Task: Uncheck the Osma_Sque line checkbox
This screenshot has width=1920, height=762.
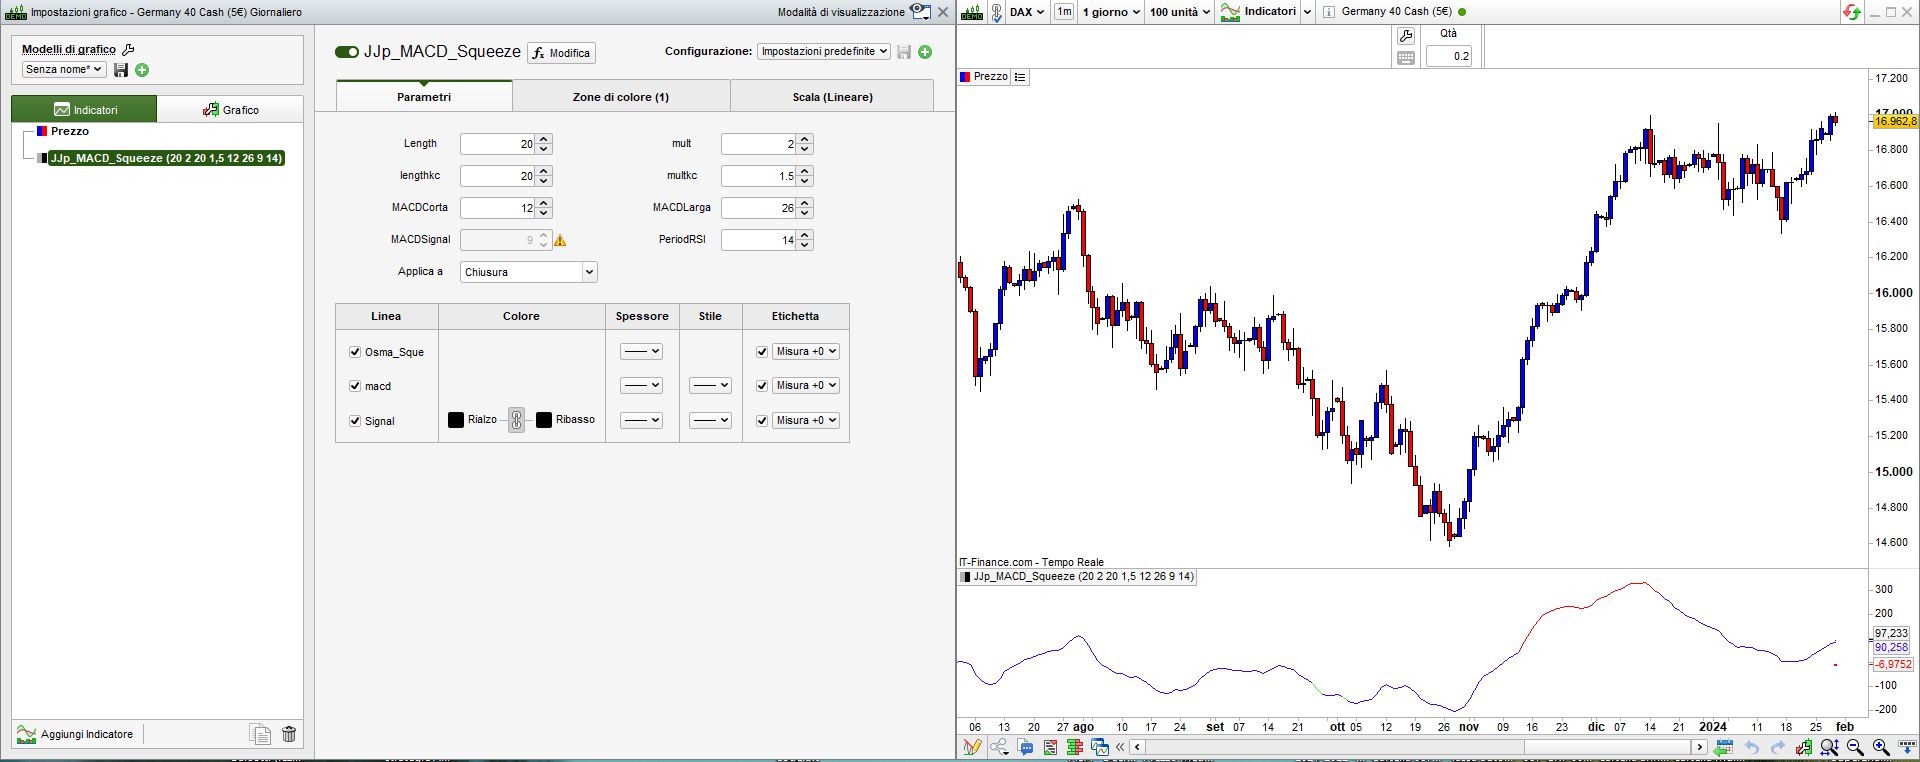Action: click(355, 352)
